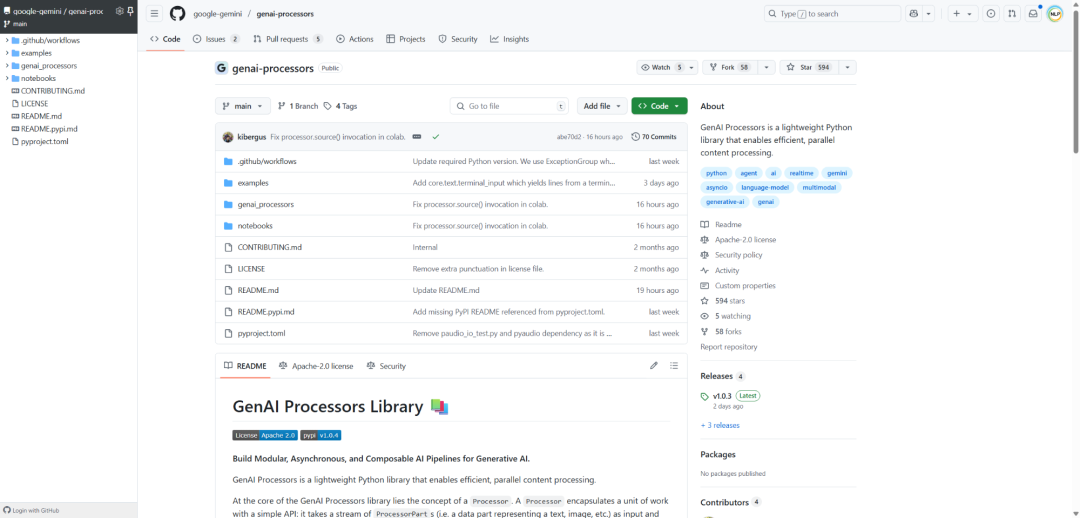This screenshot has width=1080, height=518.
Task: Edit README with the pencil icon
Action: tap(654, 366)
